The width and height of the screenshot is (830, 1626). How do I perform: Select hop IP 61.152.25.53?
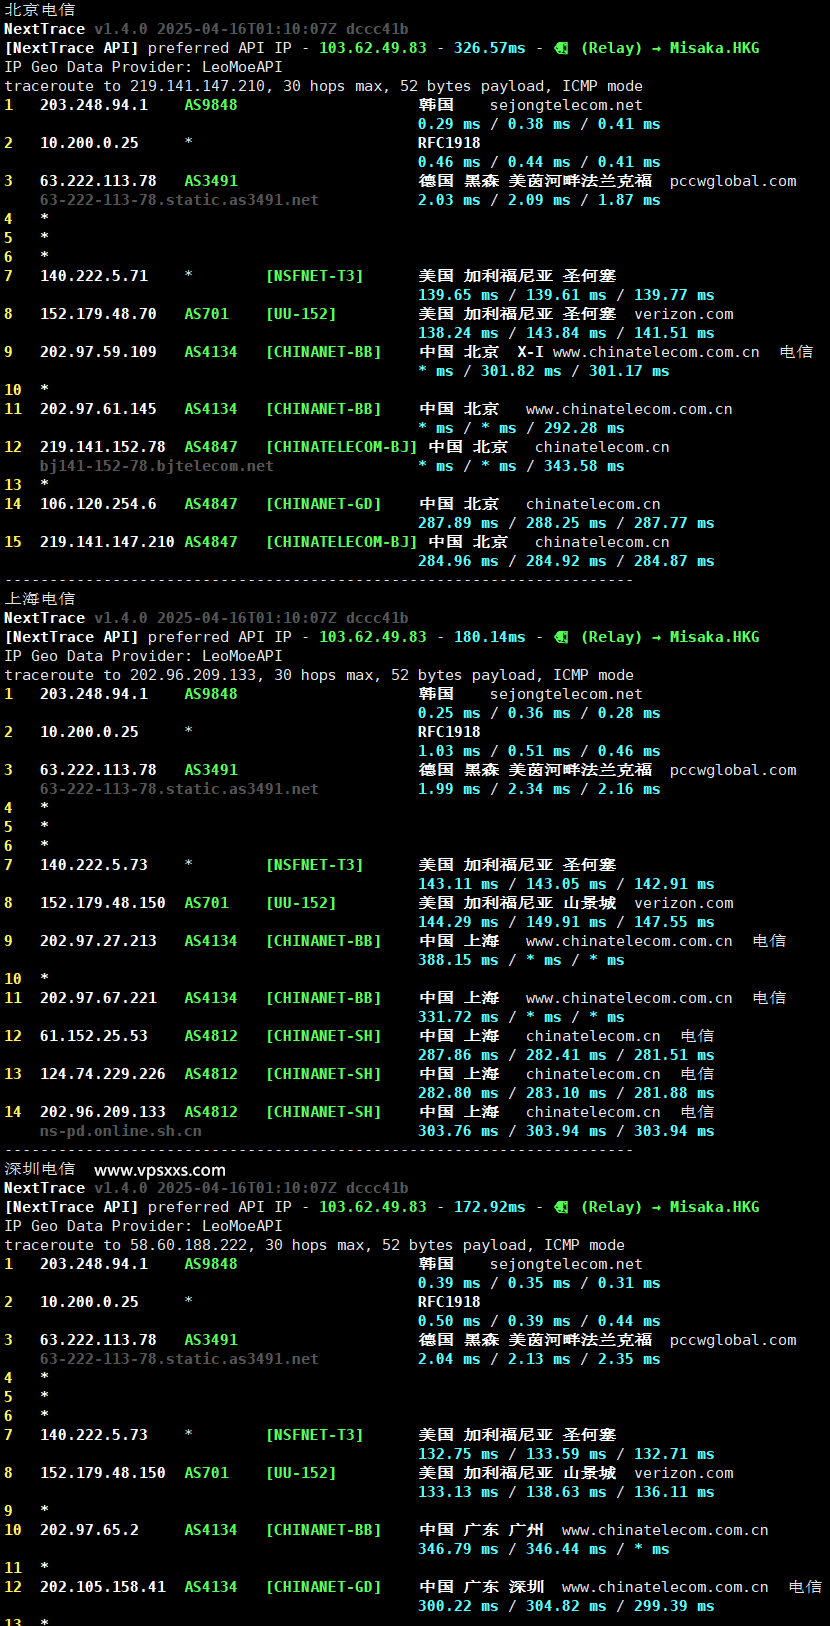(x=94, y=1036)
